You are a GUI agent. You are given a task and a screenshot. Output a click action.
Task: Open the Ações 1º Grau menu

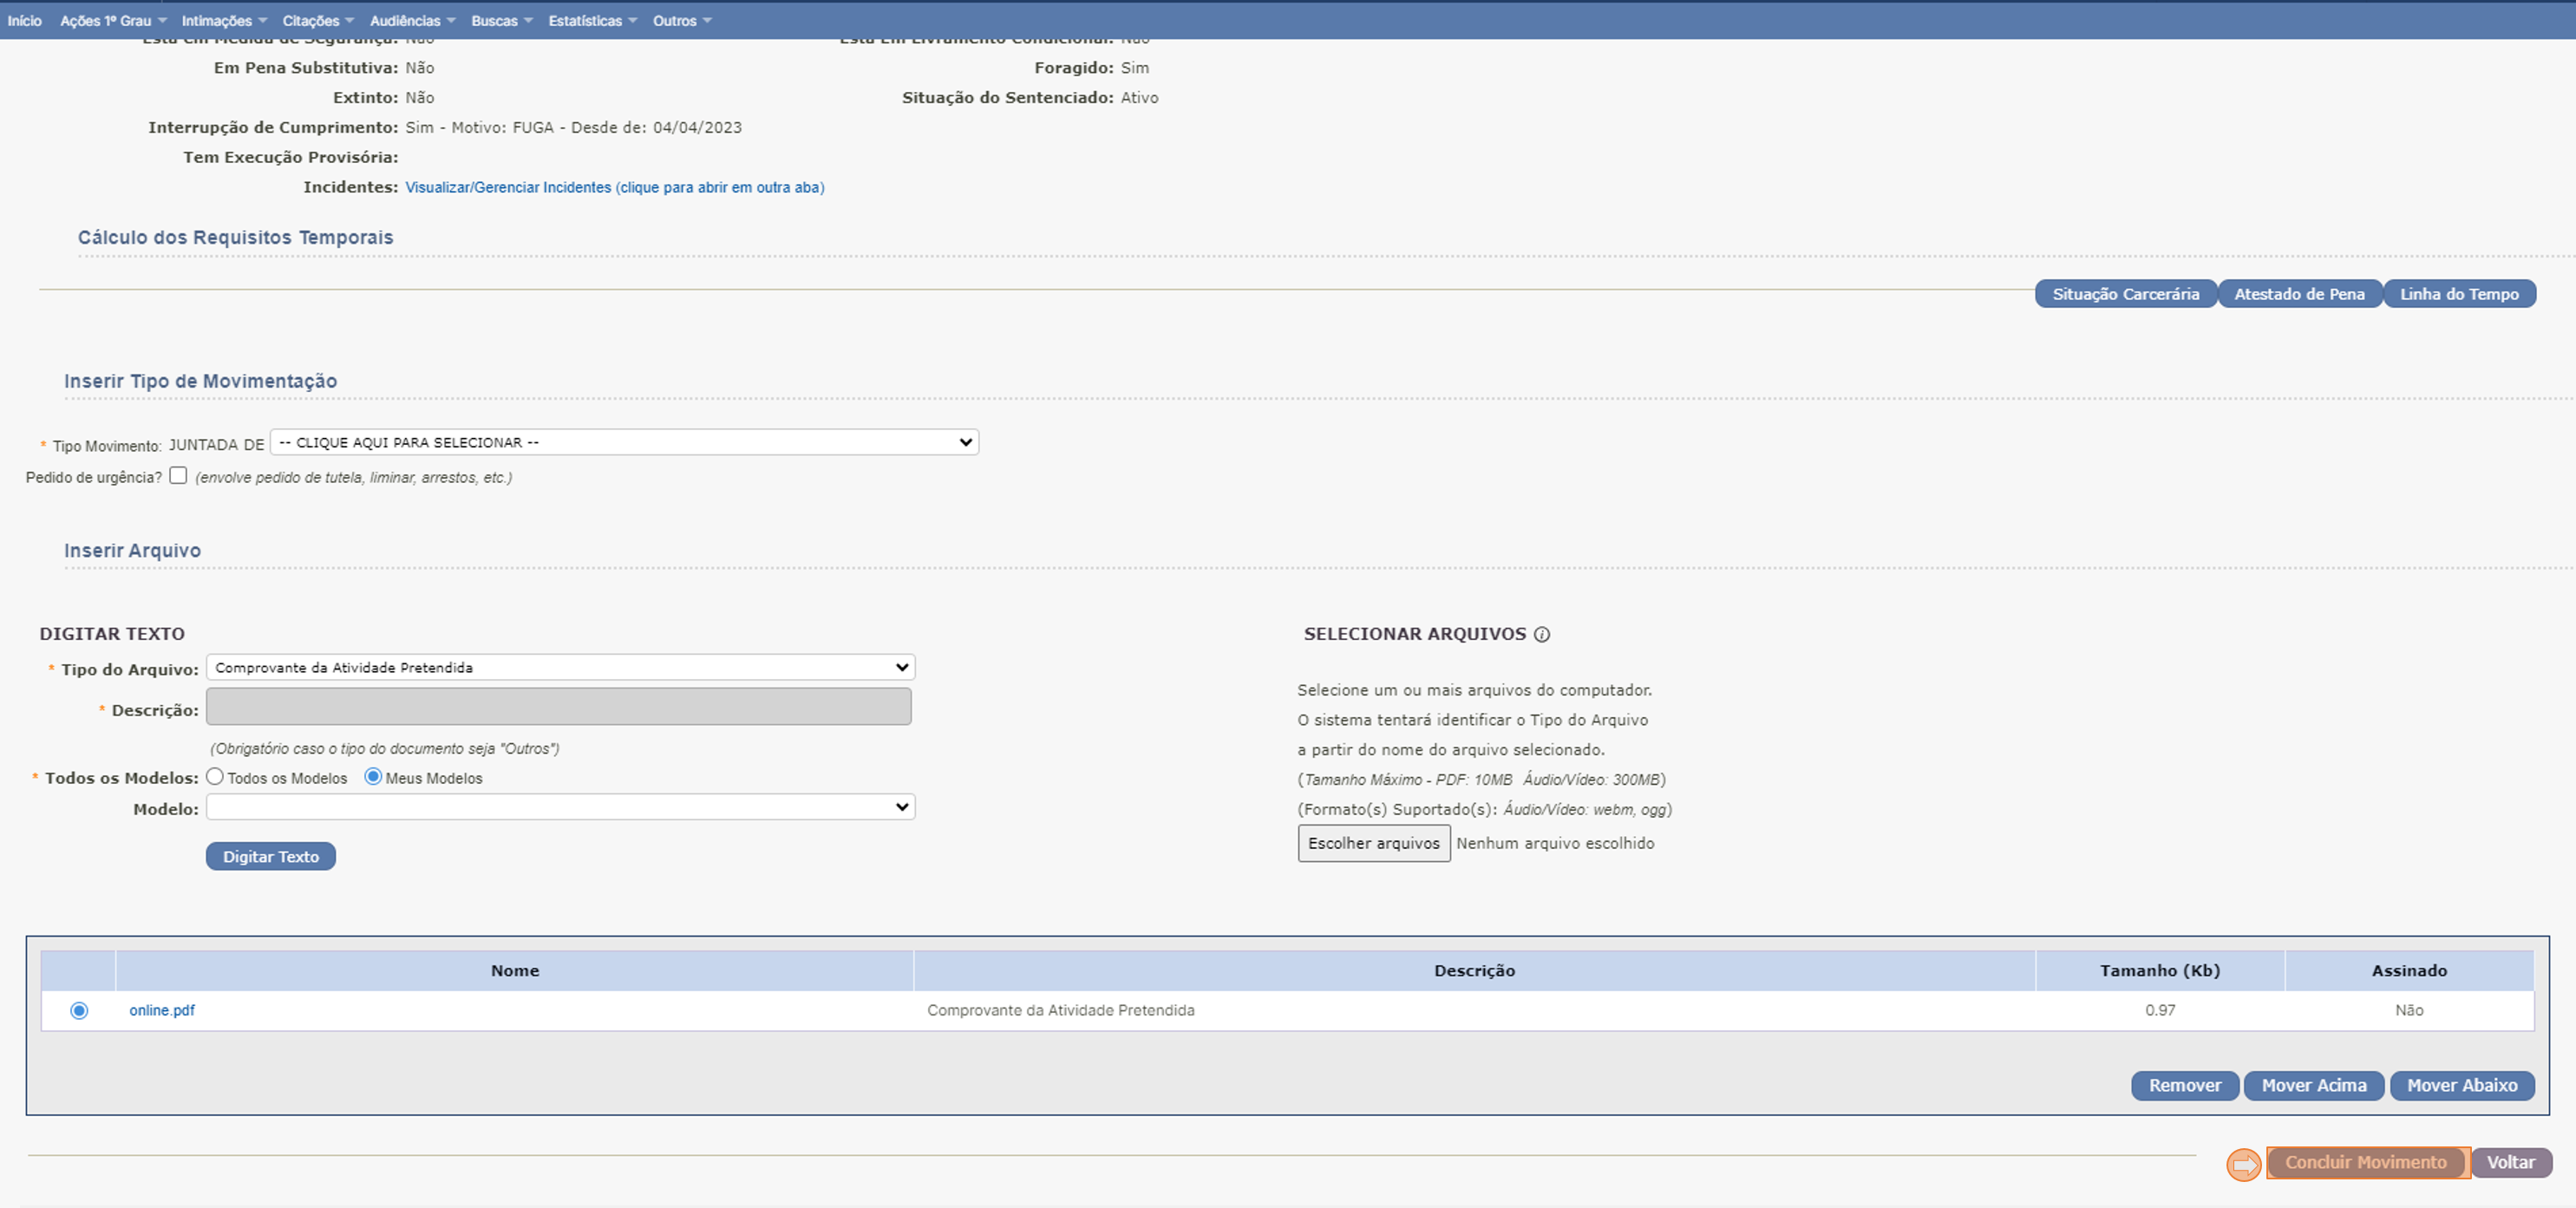(113, 20)
